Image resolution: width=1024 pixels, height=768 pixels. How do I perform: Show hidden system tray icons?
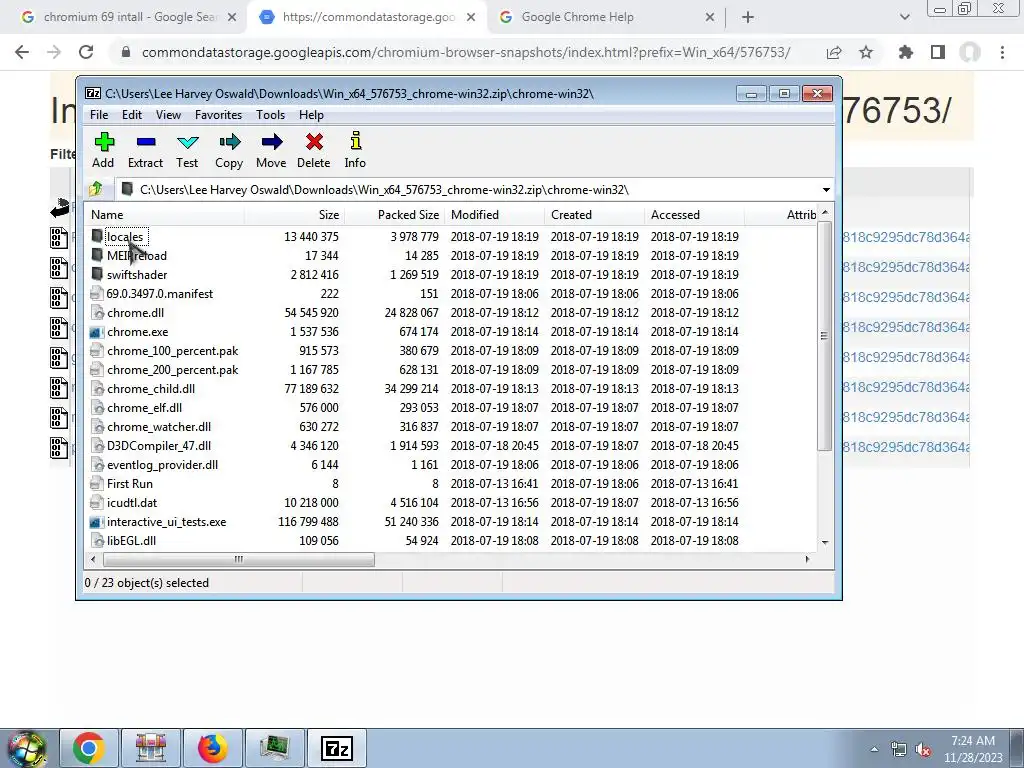[x=874, y=750]
